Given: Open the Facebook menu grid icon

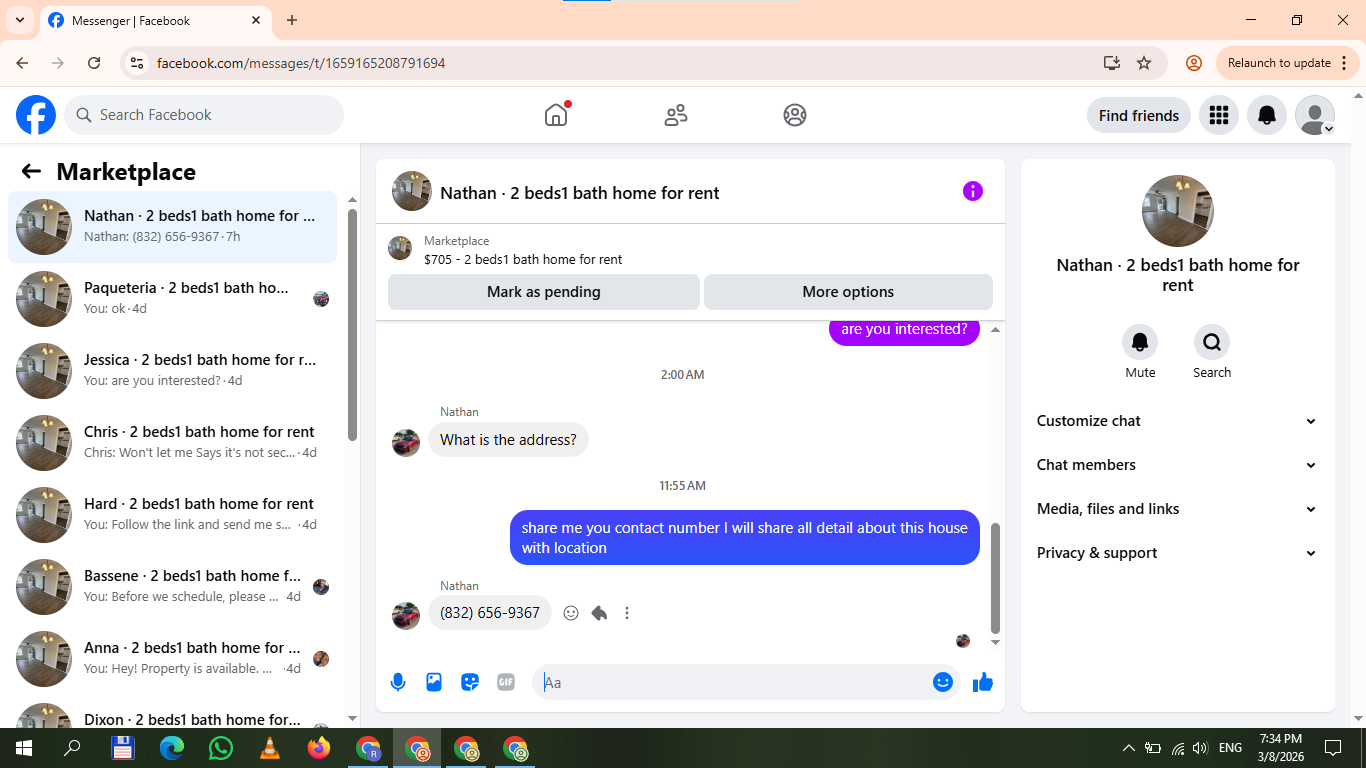Looking at the screenshot, I should coord(1218,115).
